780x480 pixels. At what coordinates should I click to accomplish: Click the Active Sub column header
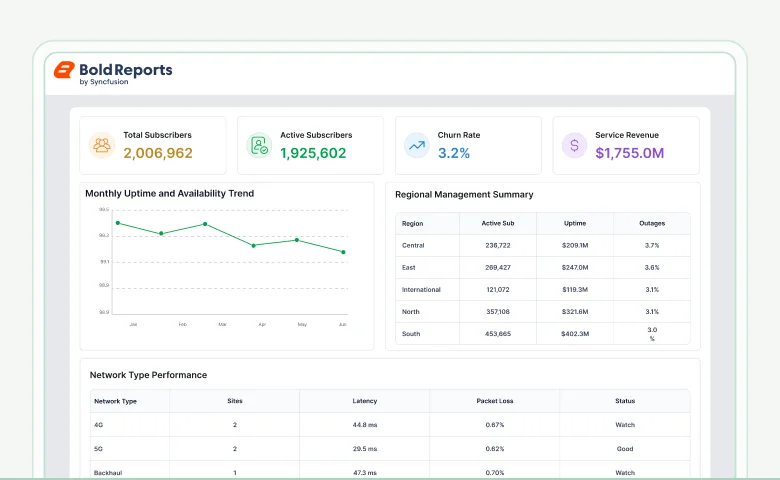pos(498,223)
